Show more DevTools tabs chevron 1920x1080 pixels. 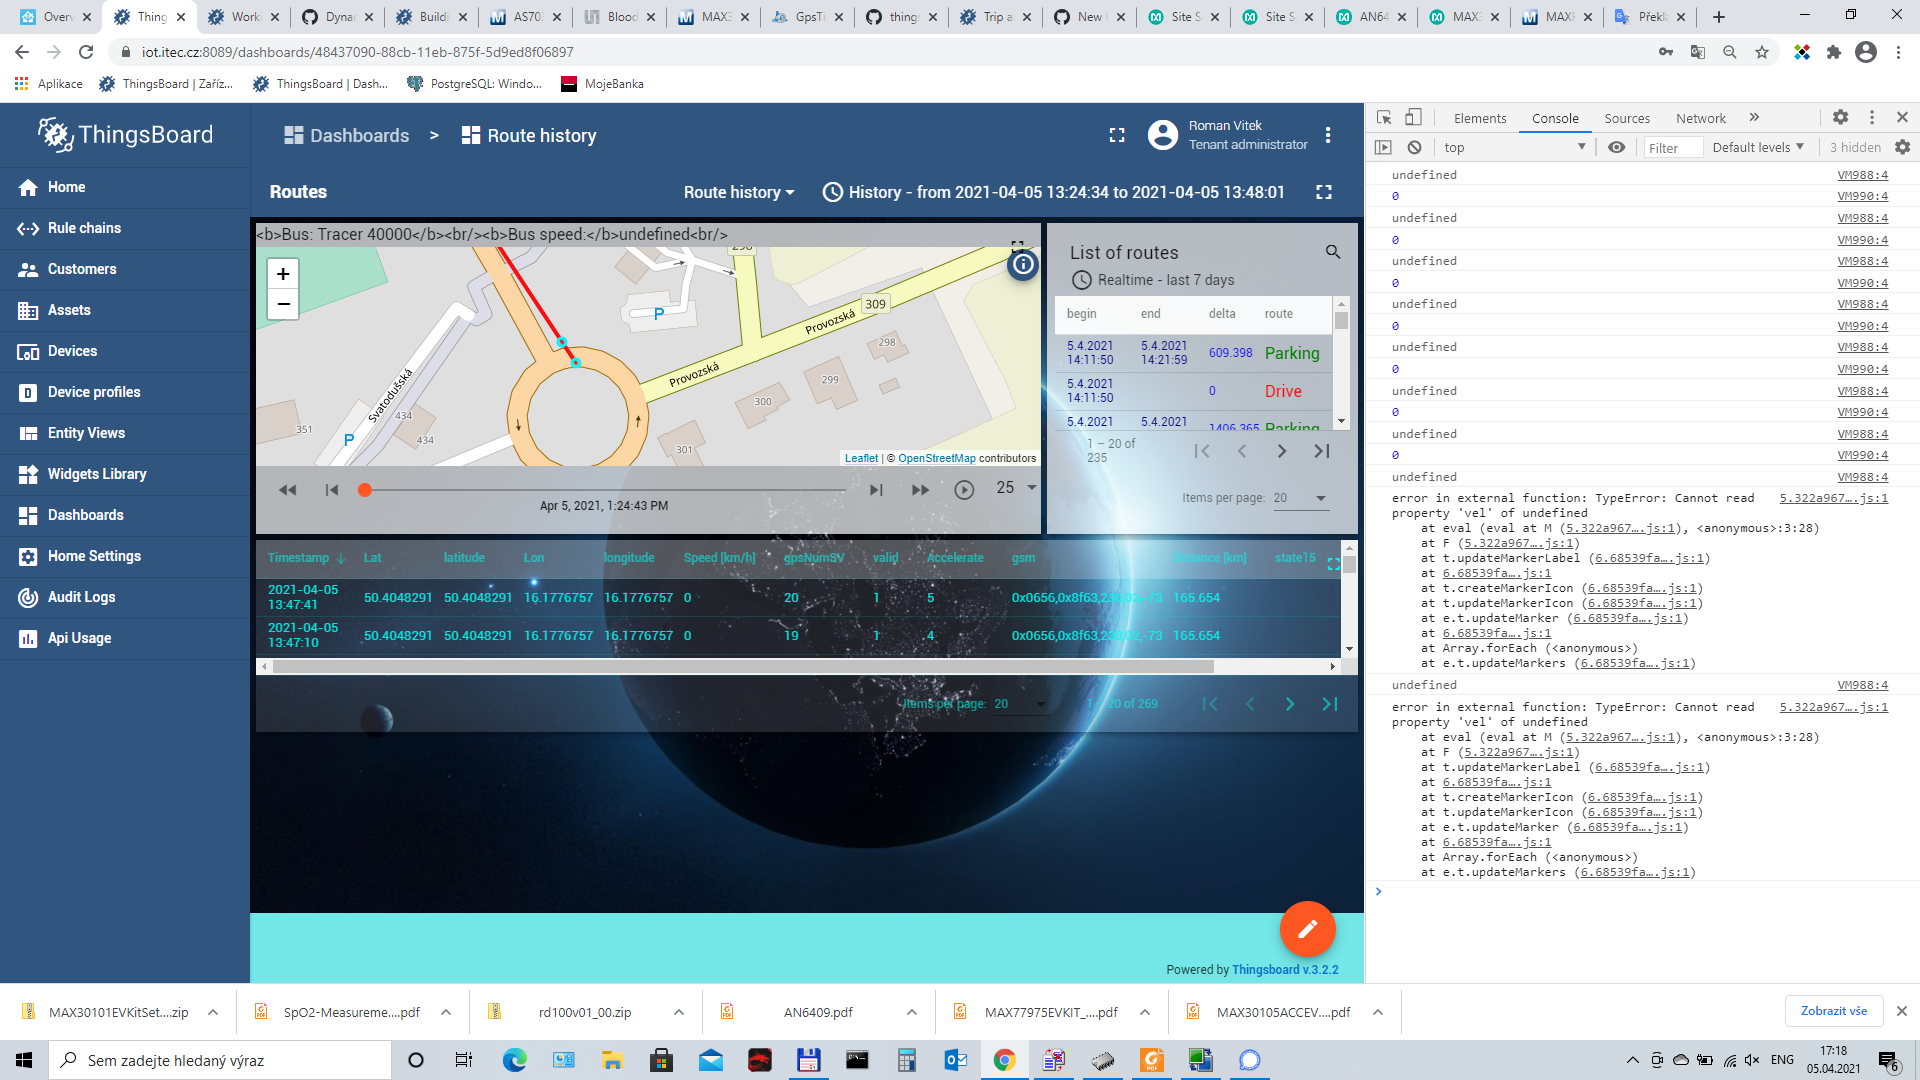coord(1754,117)
